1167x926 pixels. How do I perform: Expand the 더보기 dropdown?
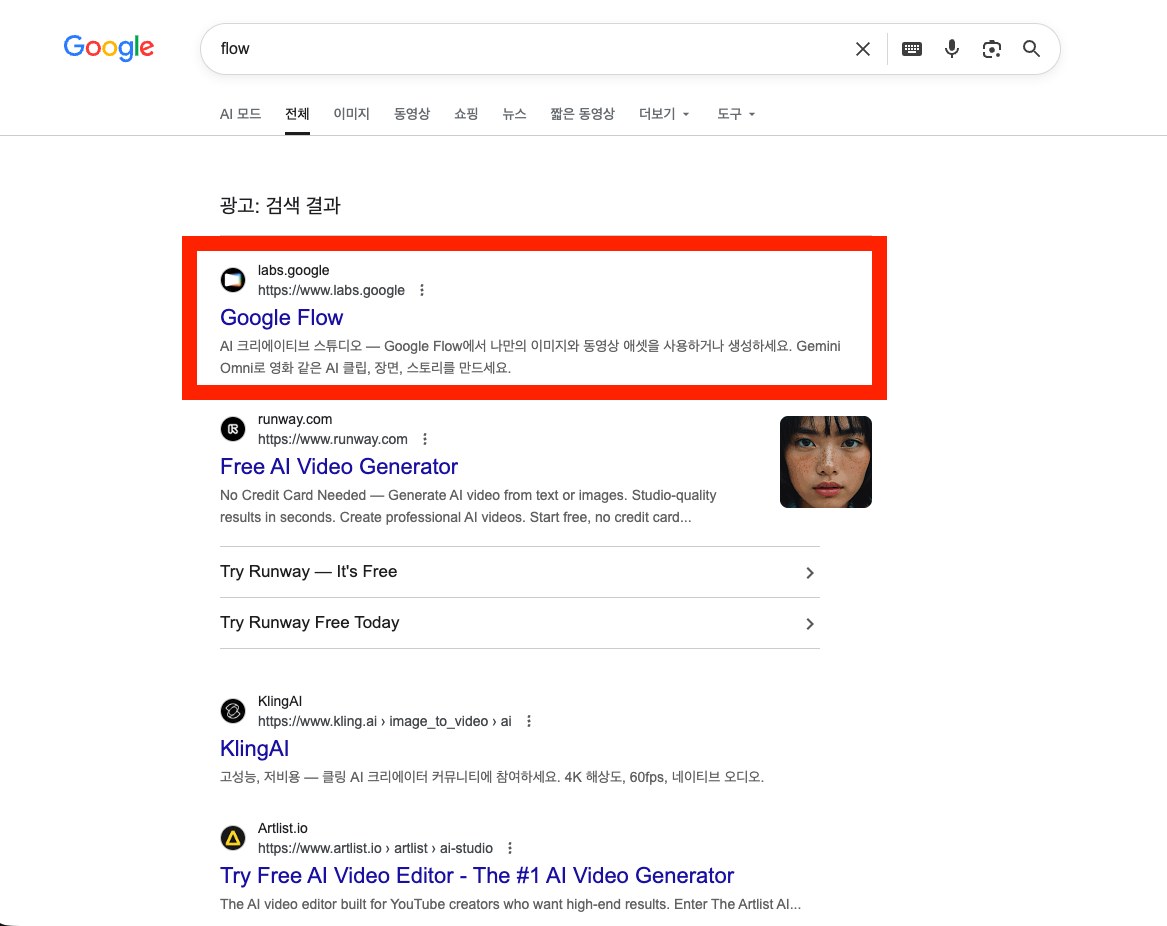point(664,114)
